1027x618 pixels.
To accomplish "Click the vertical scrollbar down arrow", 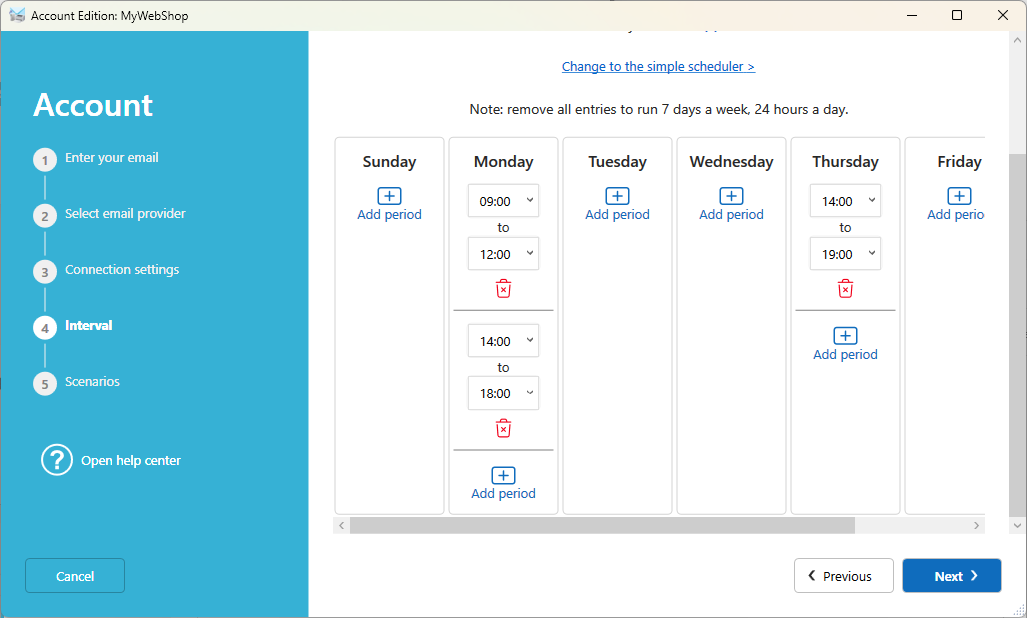I will [1017, 525].
